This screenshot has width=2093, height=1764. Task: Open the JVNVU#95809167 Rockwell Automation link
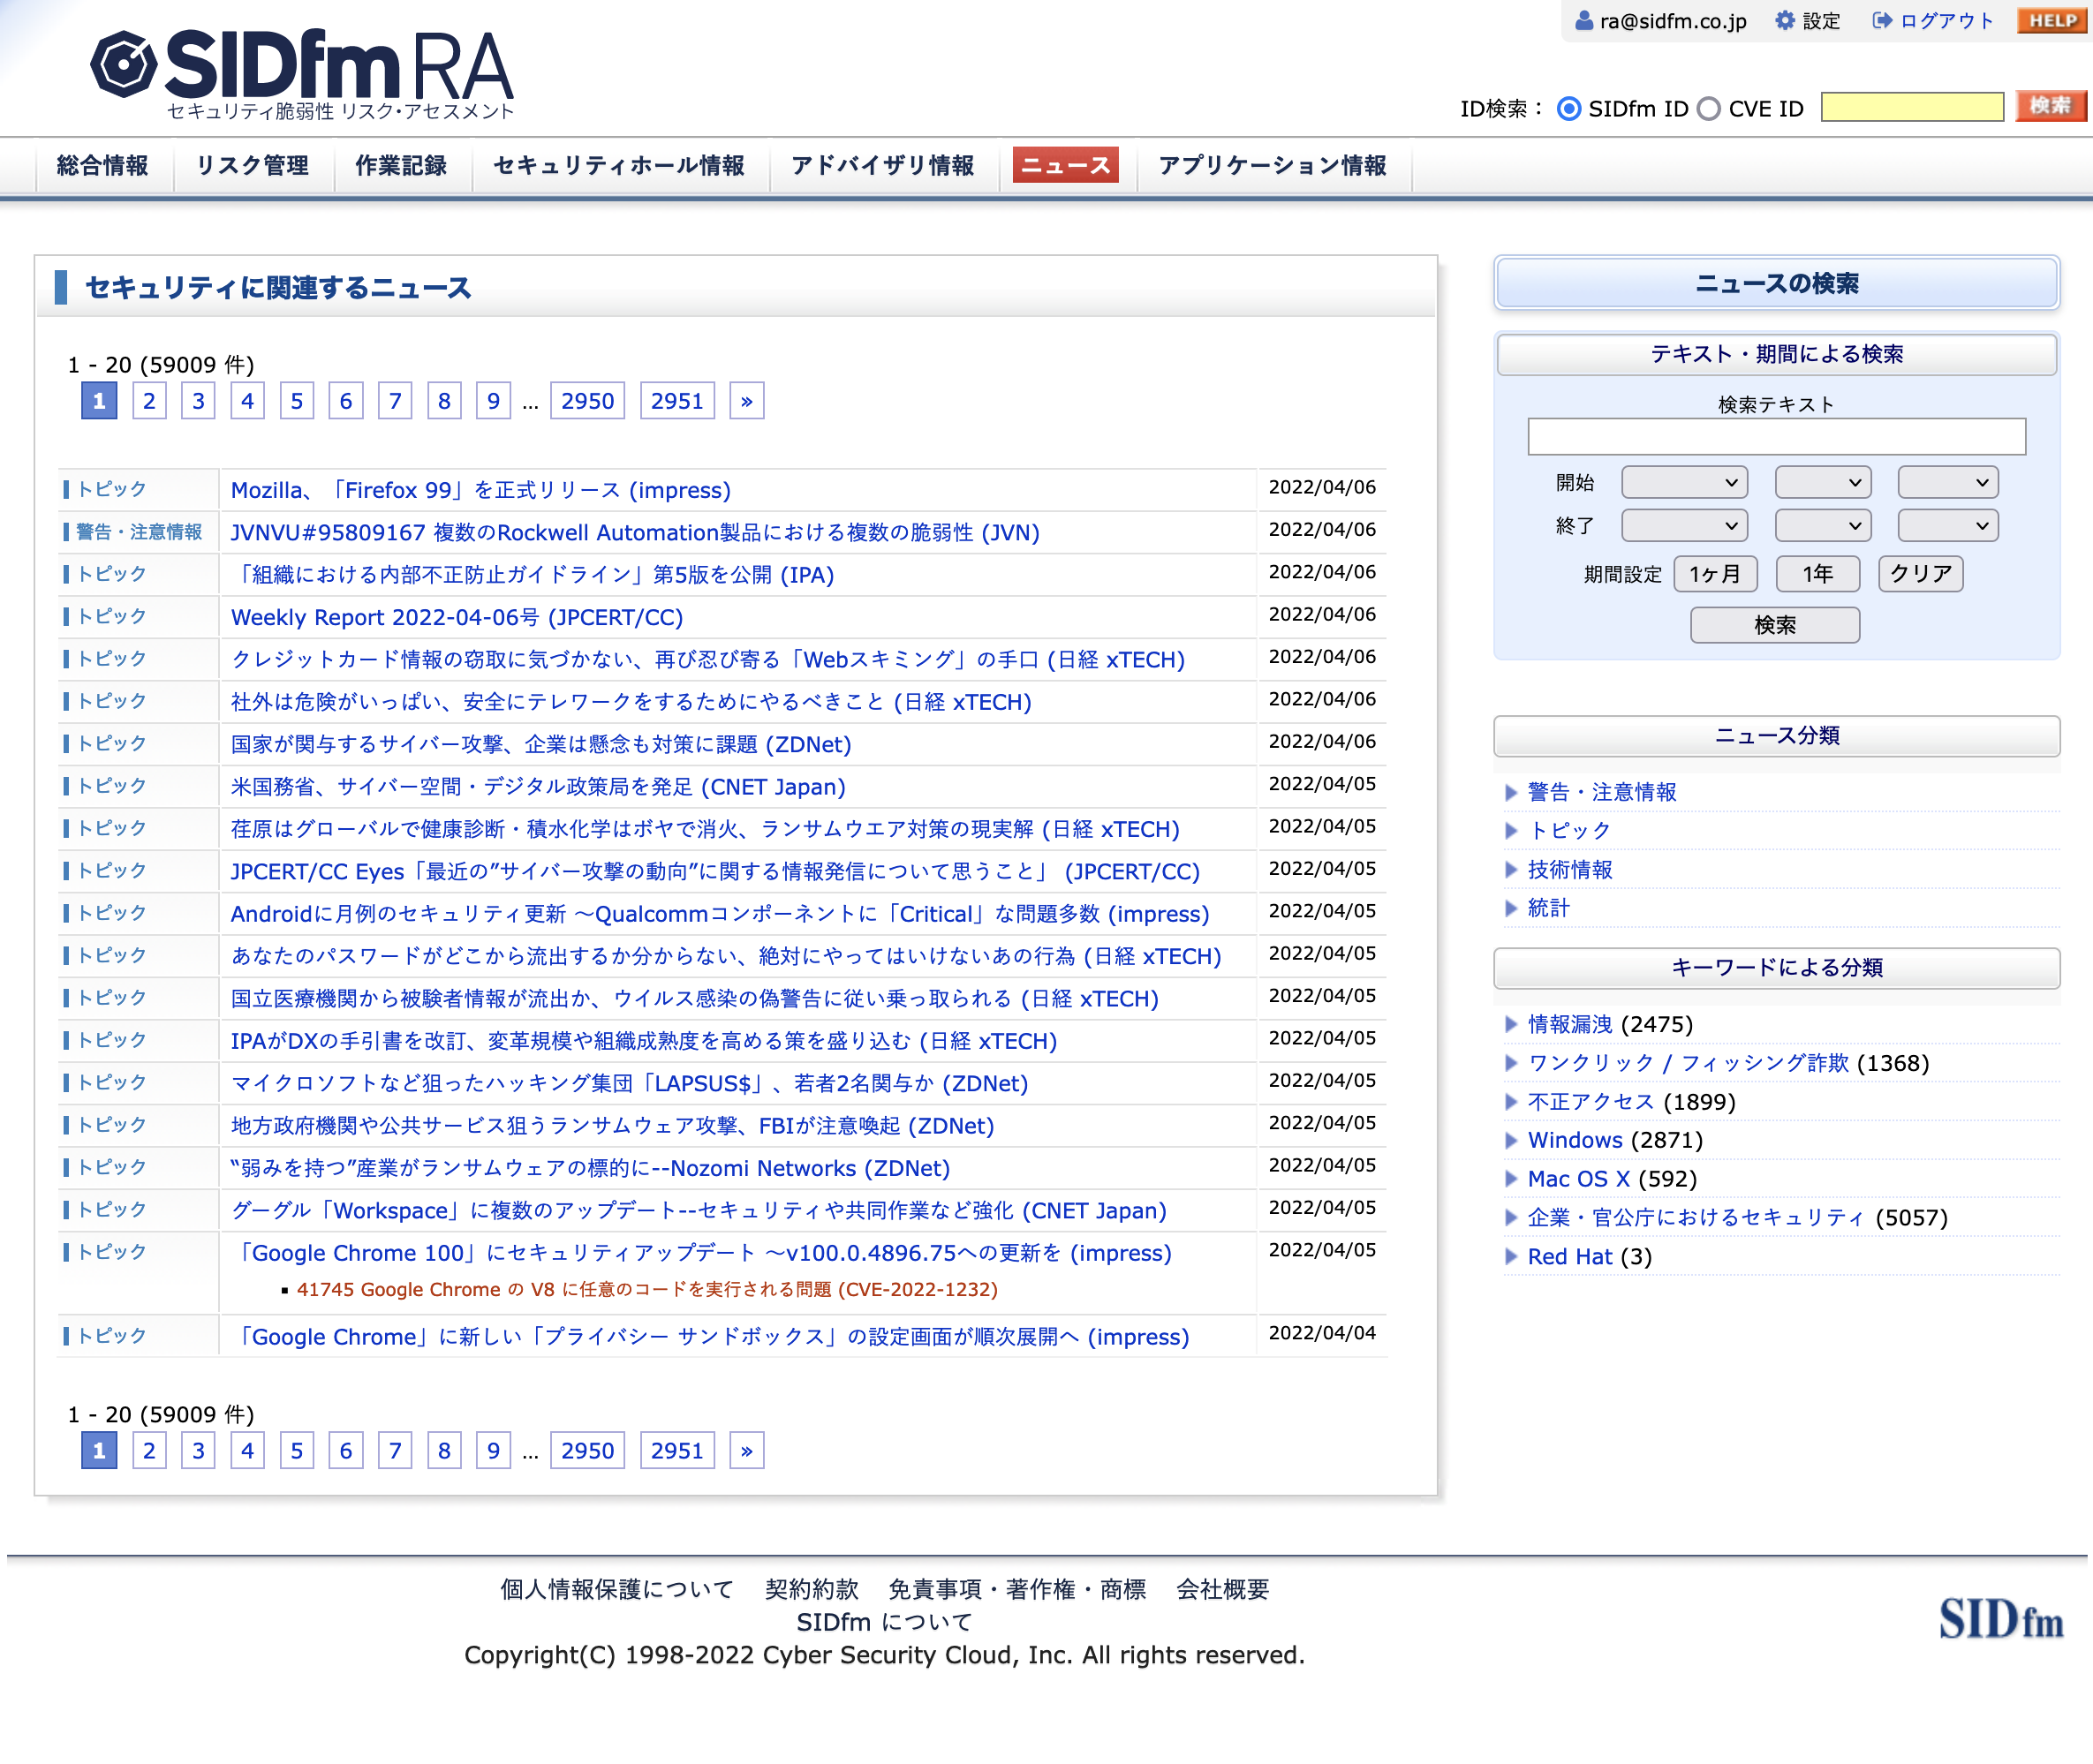tap(635, 533)
